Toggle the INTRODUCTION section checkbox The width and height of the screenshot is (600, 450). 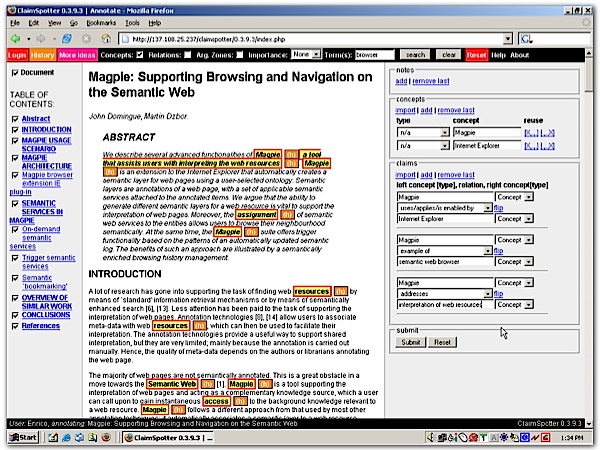[15, 129]
